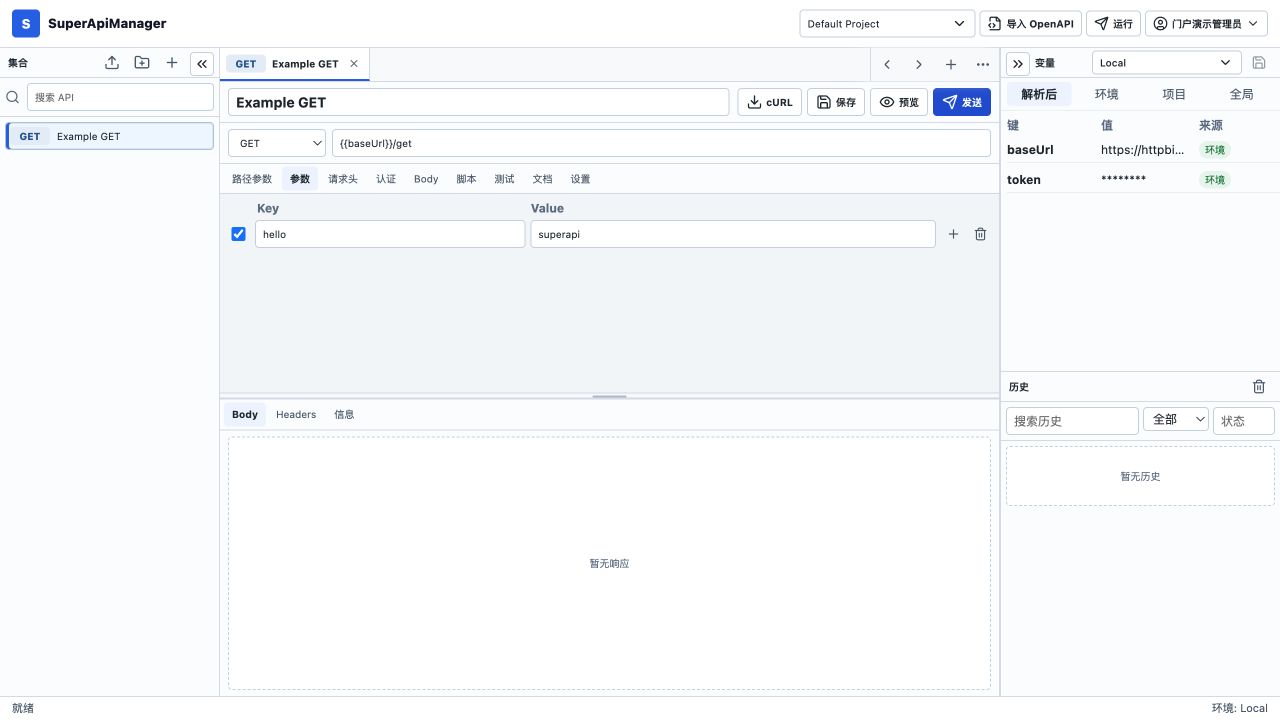The image size is (1280, 720).
Task: Click the export collection upload icon
Action: [x=112, y=63]
